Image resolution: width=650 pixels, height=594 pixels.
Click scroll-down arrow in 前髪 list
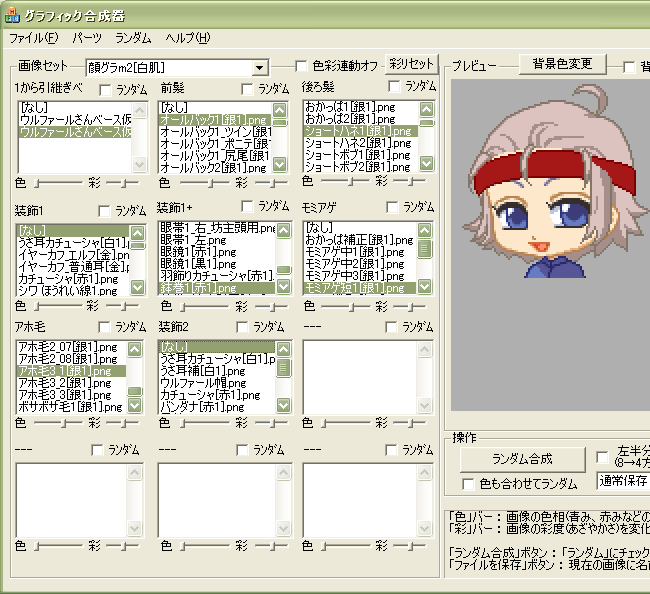(x=280, y=164)
